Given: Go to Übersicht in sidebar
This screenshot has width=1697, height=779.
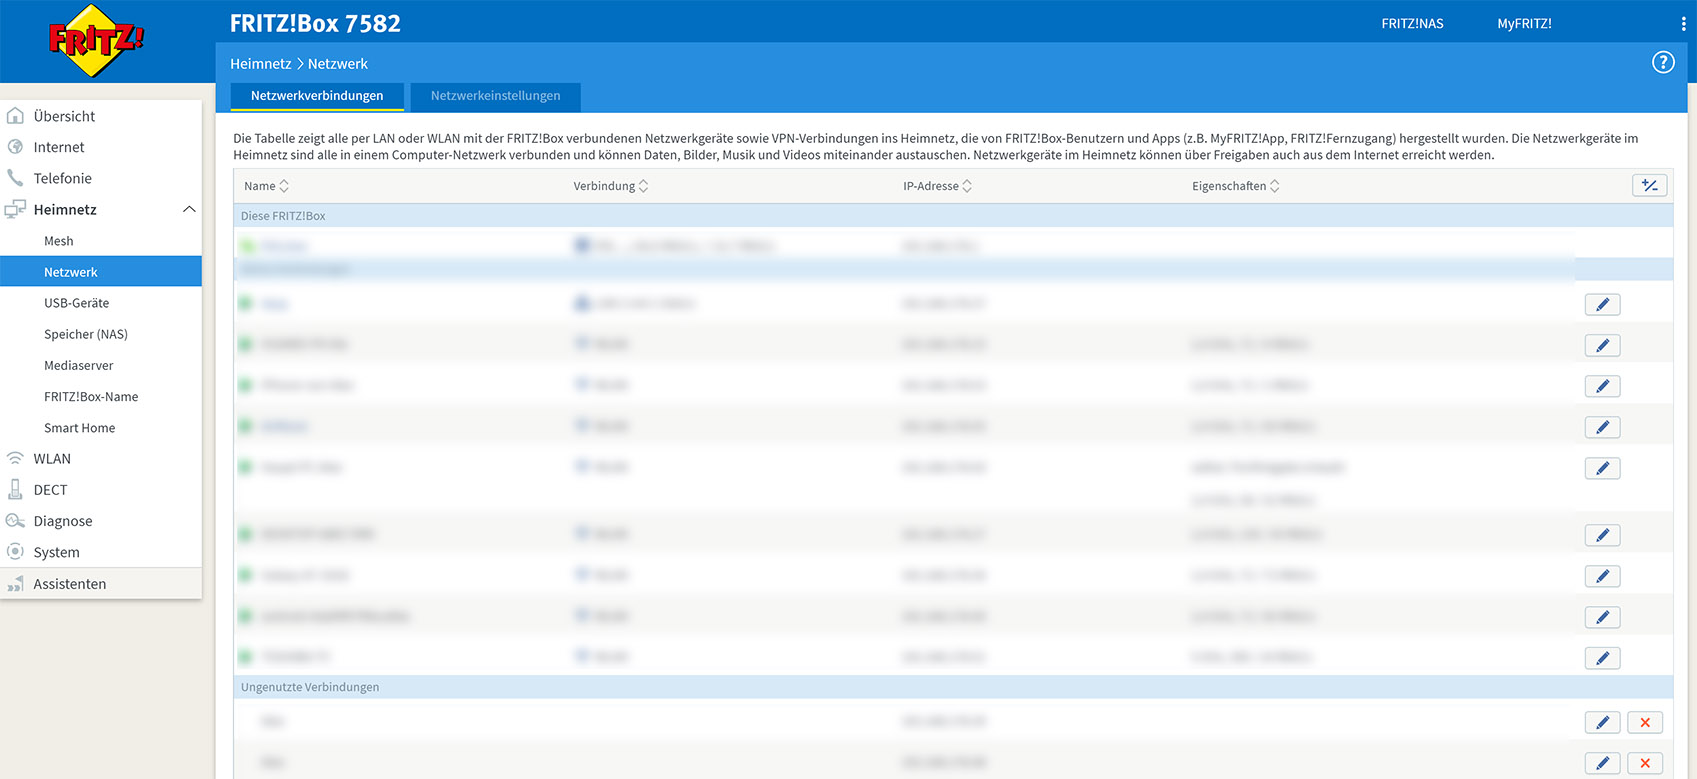Looking at the screenshot, I should tap(101, 116).
